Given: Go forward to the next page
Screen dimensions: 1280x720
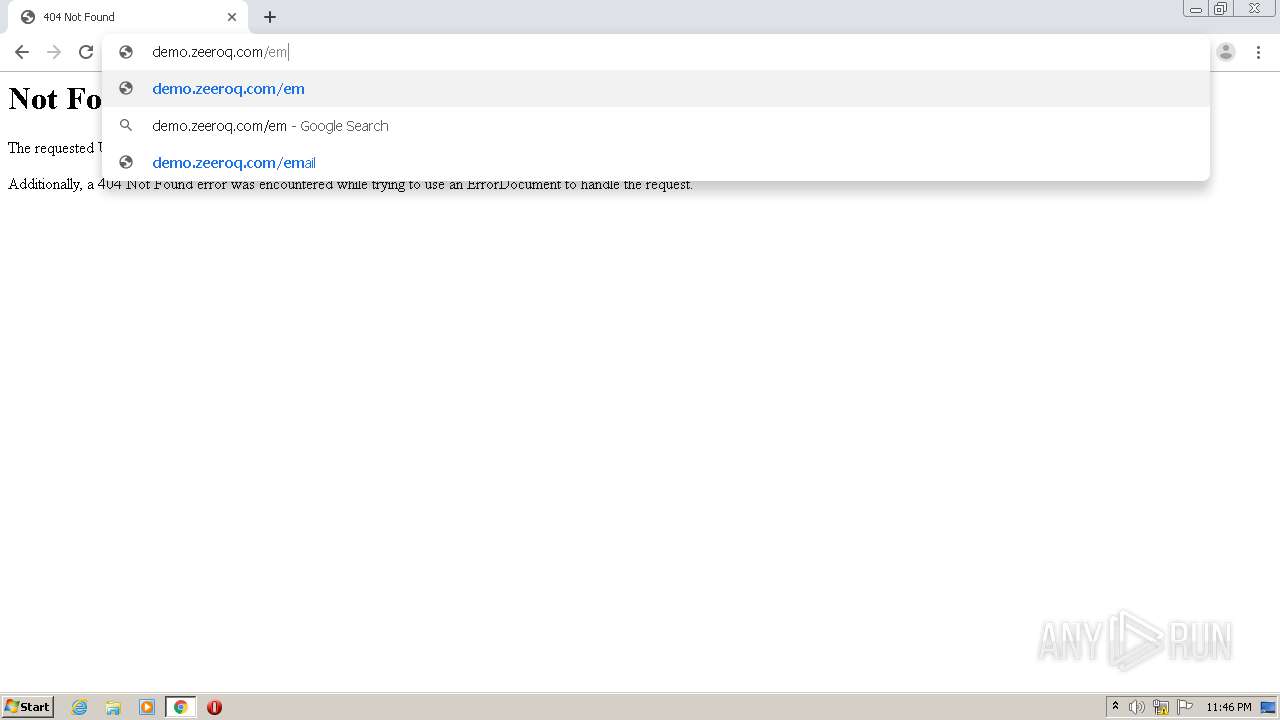Looking at the screenshot, I should tap(54, 52).
